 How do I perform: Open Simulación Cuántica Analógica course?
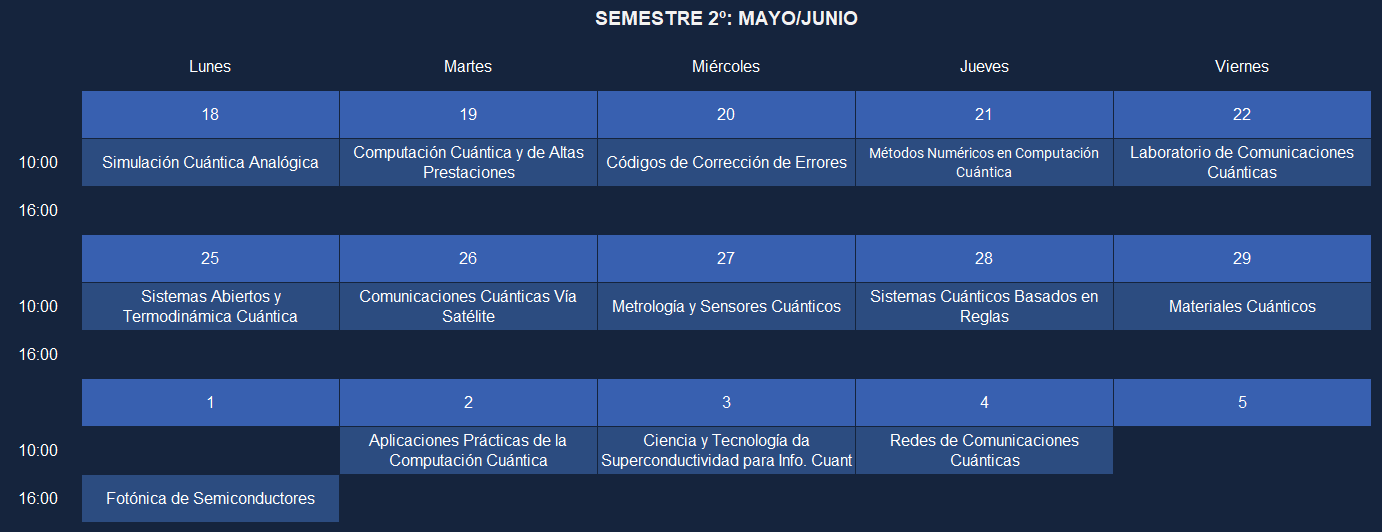[210, 162]
